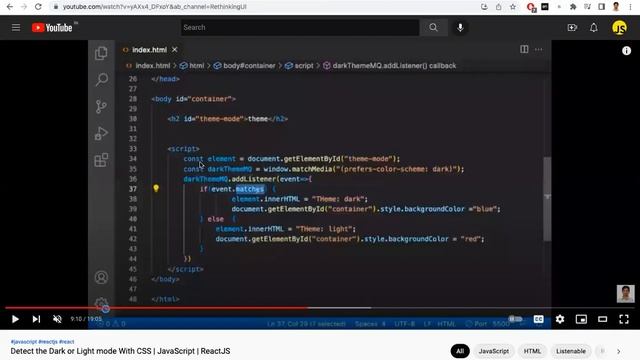Click VS Code Explorer icon in video

point(101,53)
